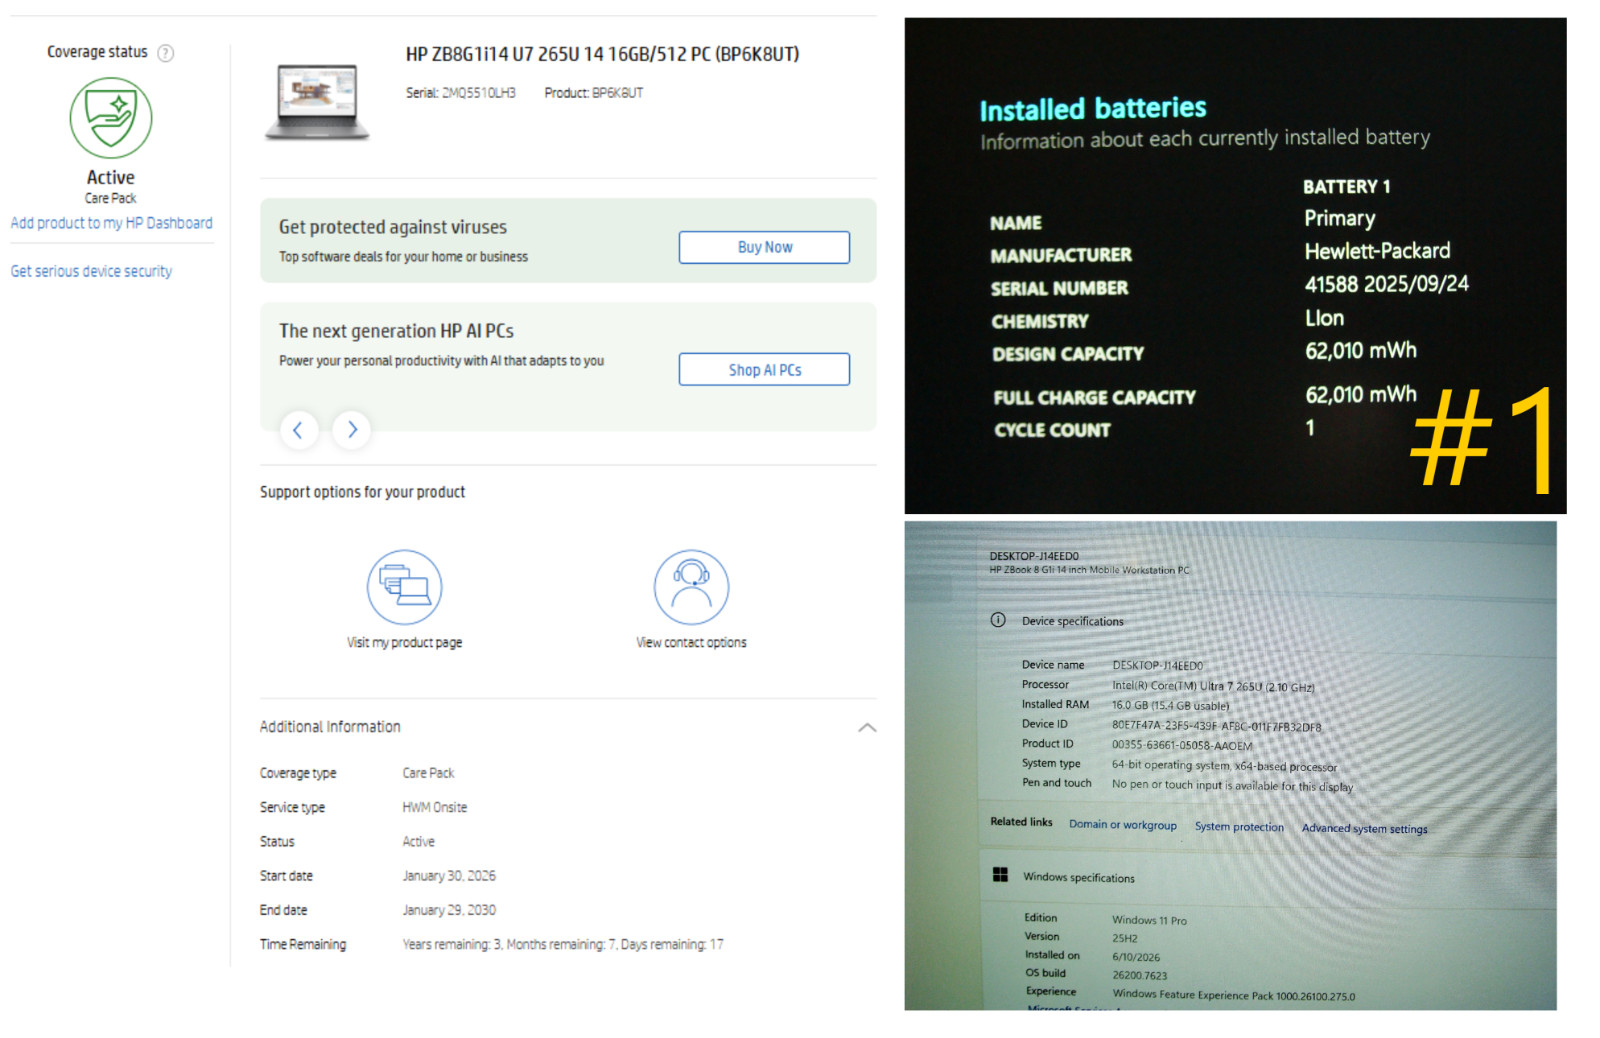Click the product title HP ZB8G1i14 U7 265U
The image size is (1600, 1038).
pyautogui.click(x=602, y=54)
